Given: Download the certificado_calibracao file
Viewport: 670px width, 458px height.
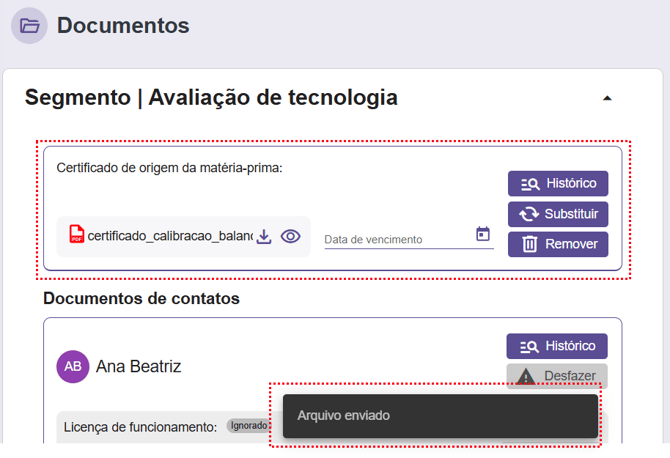Looking at the screenshot, I should point(264,236).
